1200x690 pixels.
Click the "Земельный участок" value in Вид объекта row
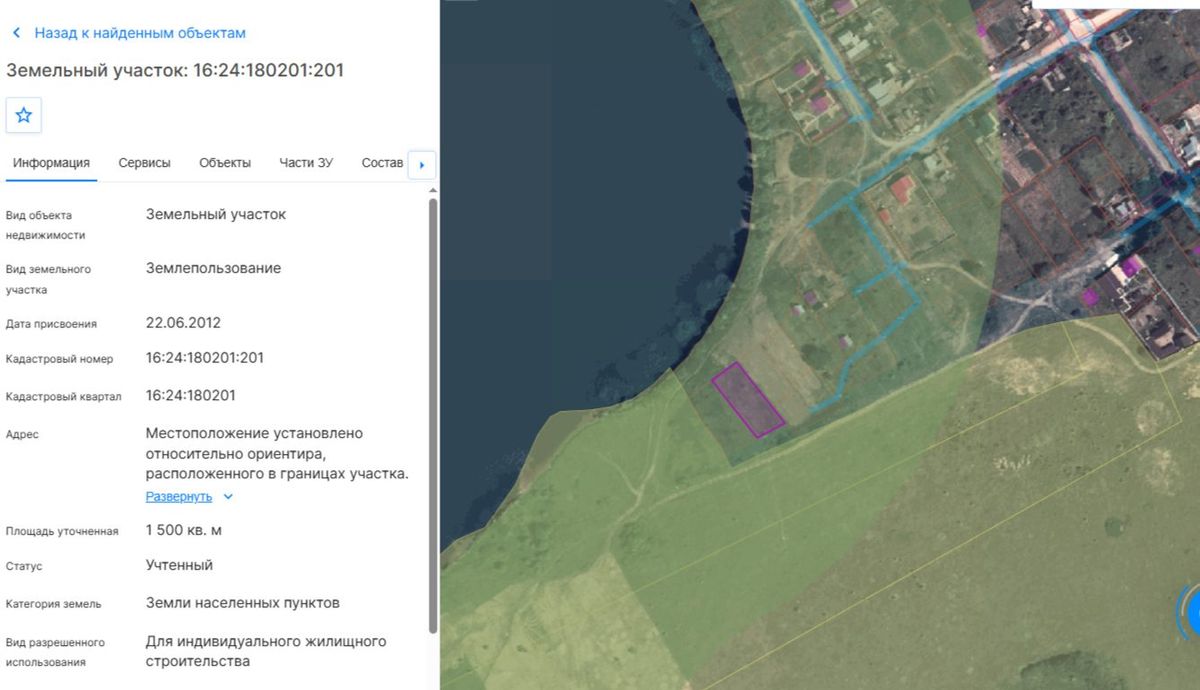(216, 214)
